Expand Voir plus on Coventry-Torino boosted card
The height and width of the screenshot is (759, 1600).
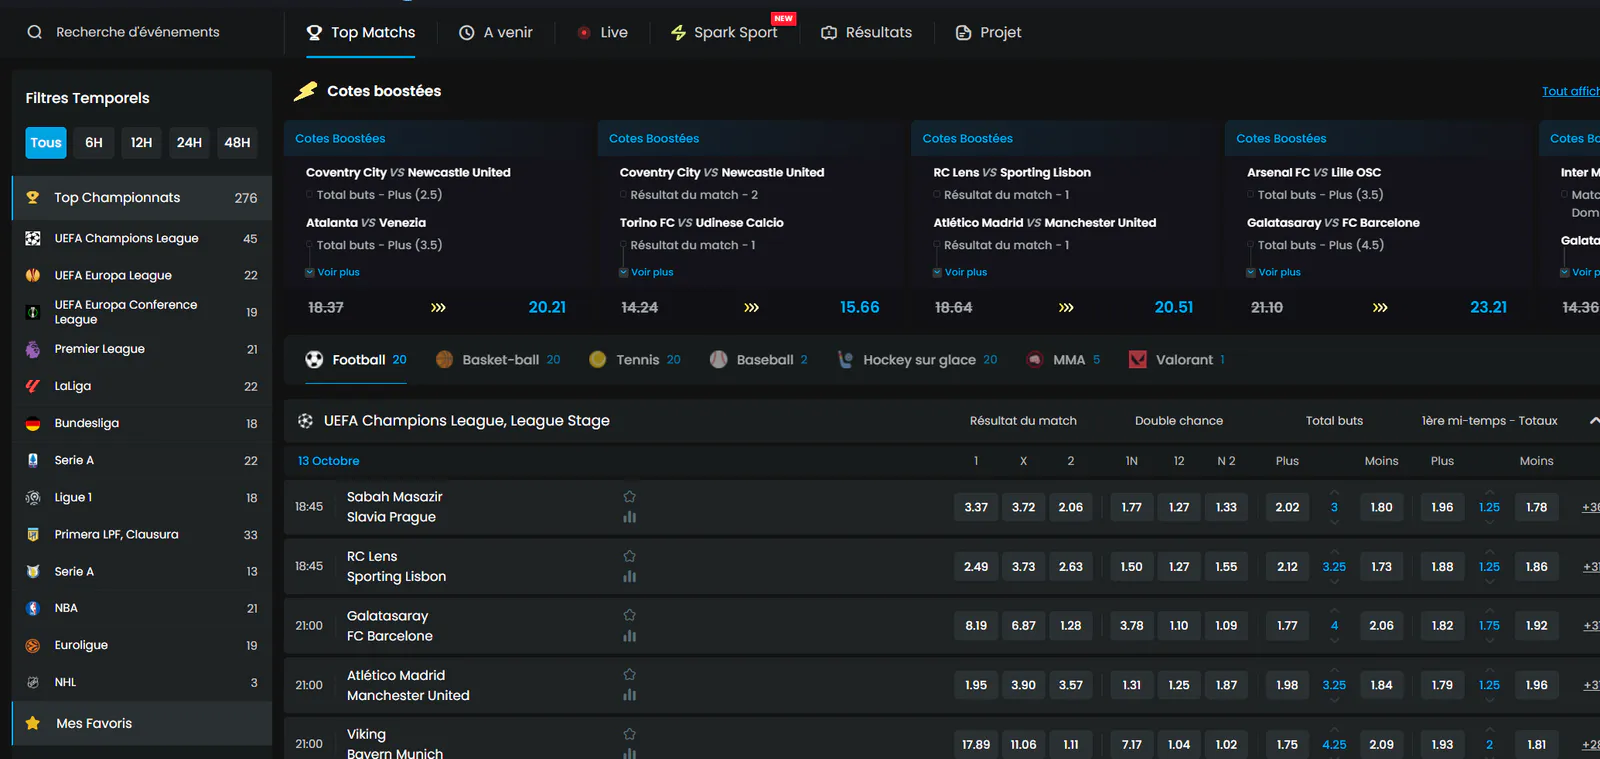point(646,272)
